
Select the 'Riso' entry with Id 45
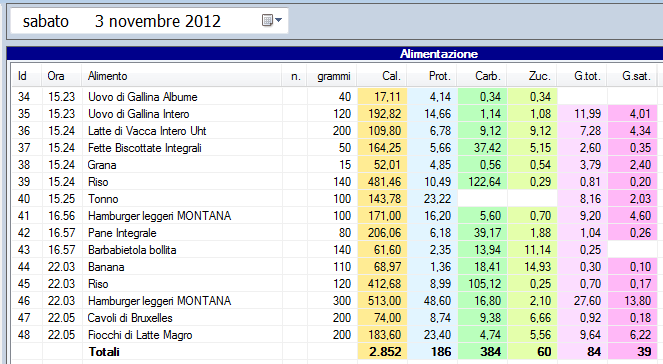(x=335, y=284)
